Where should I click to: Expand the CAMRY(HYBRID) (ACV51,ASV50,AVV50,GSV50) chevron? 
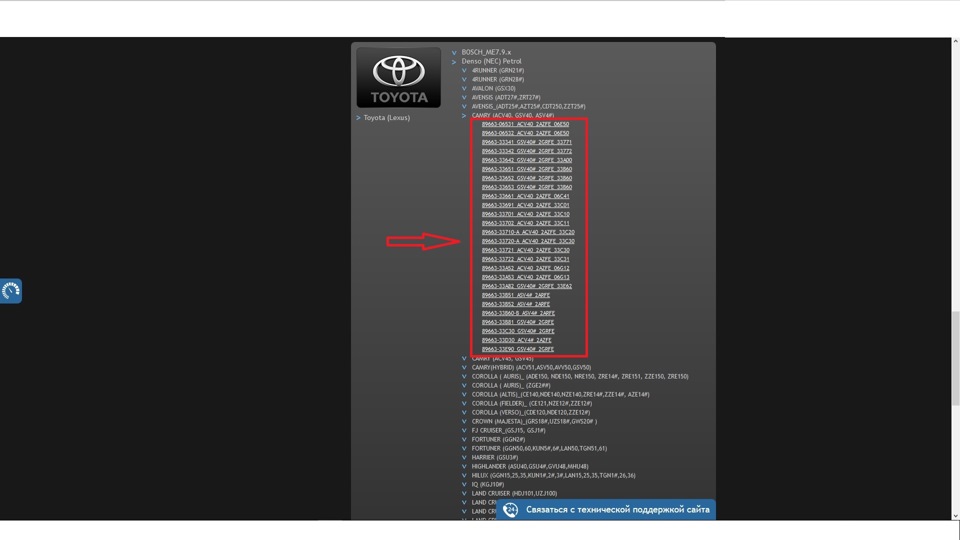[x=464, y=368]
